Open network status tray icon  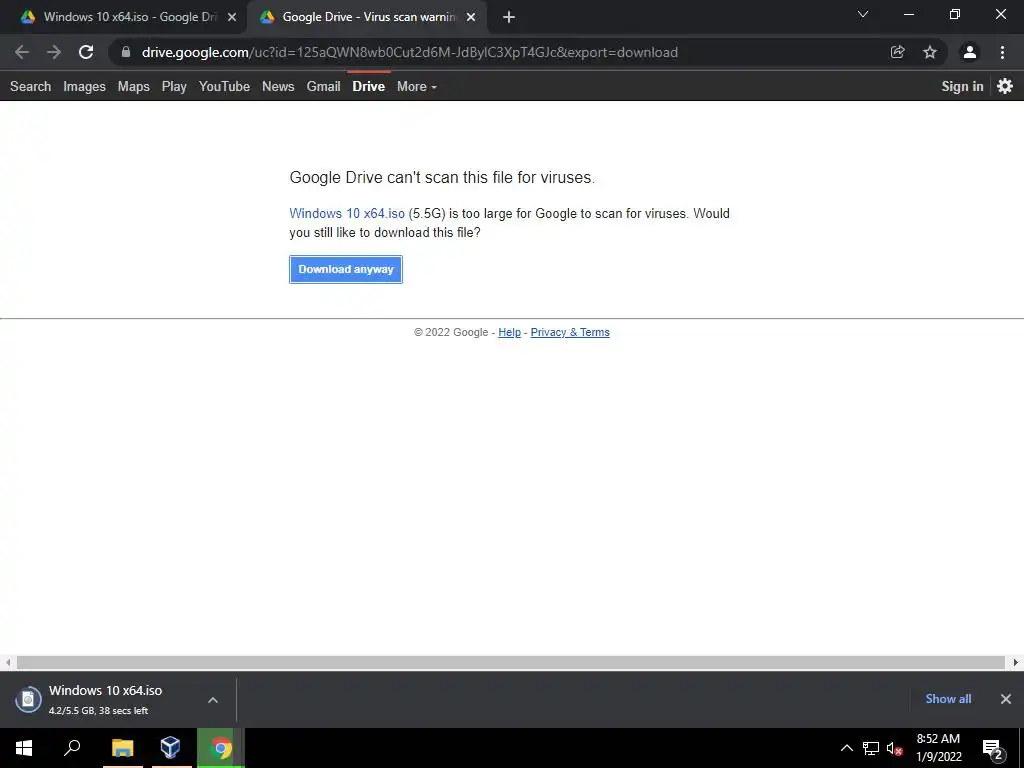(871, 748)
